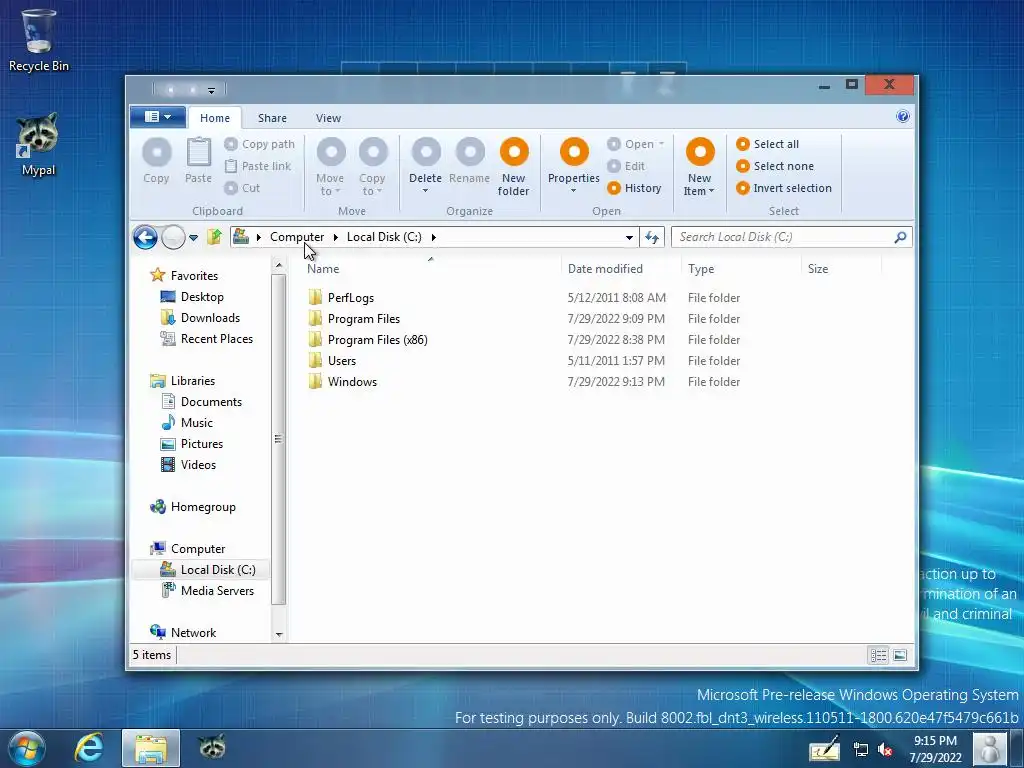Click the Help question mark icon
1024x768 pixels.
[x=903, y=117]
